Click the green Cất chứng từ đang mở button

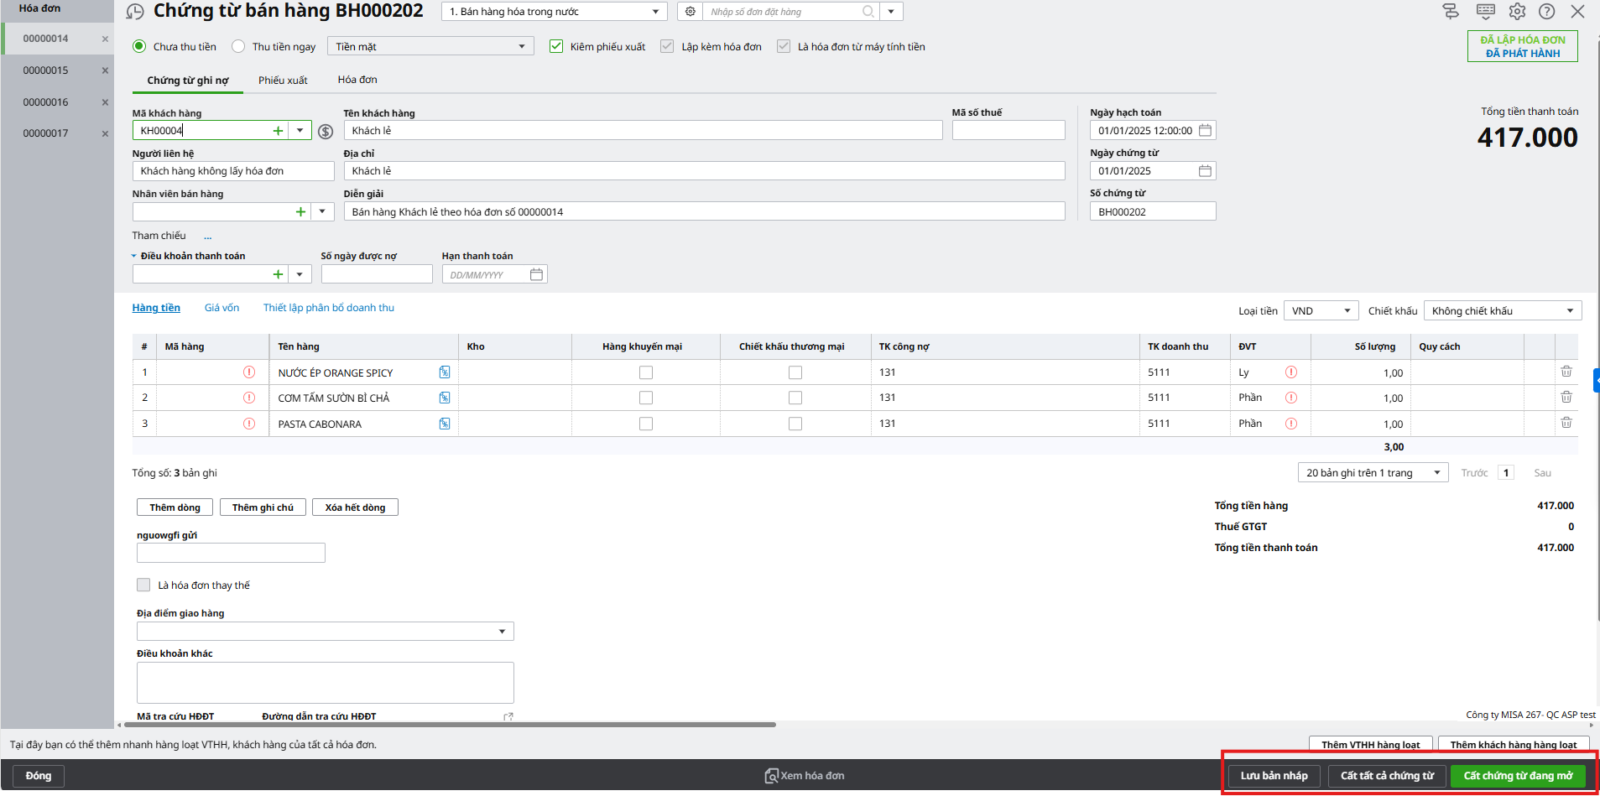tap(1517, 776)
